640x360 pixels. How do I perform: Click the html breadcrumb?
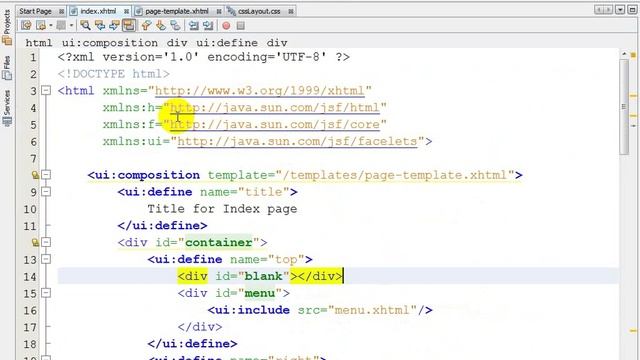[x=39, y=43]
